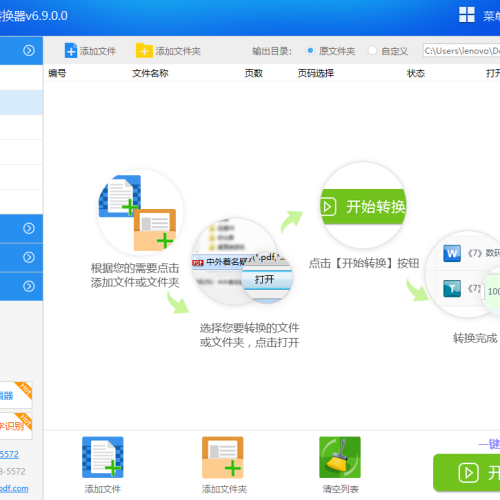500x500 pixels.
Task: Click the green Start Convert play button
Action: click(467, 472)
